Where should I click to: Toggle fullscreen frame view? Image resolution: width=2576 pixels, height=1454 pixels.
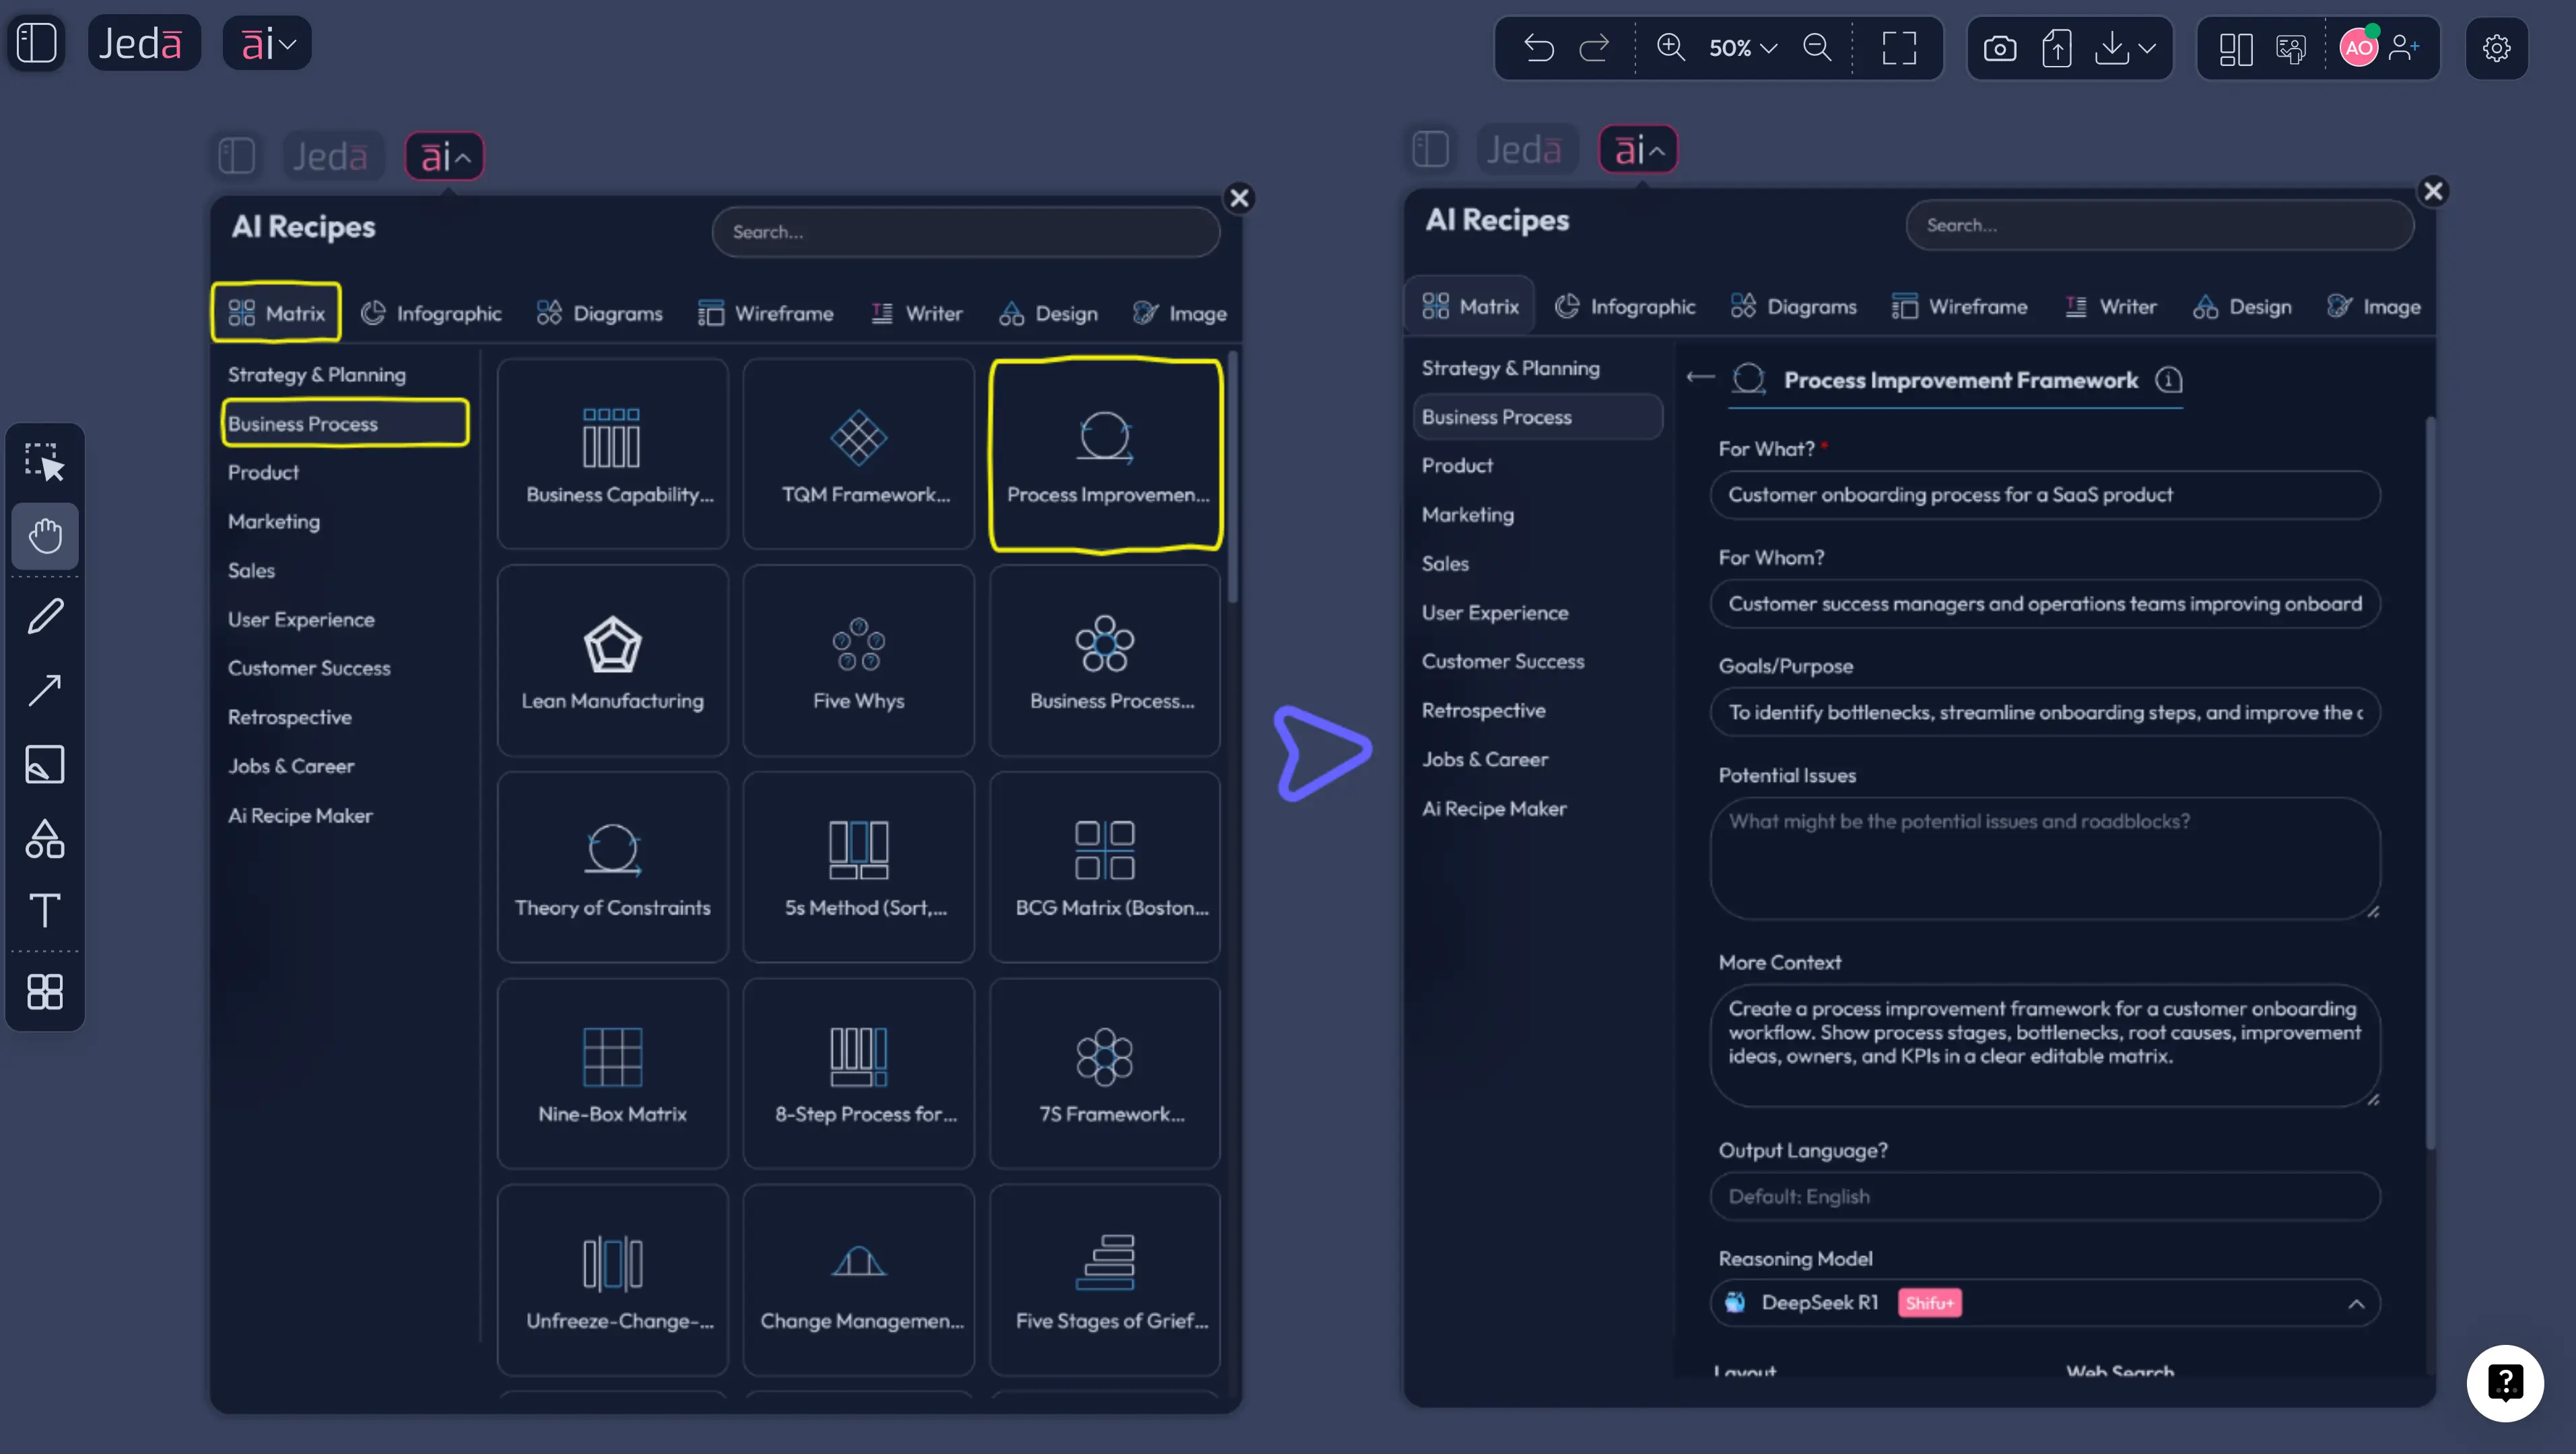tap(1898, 47)
